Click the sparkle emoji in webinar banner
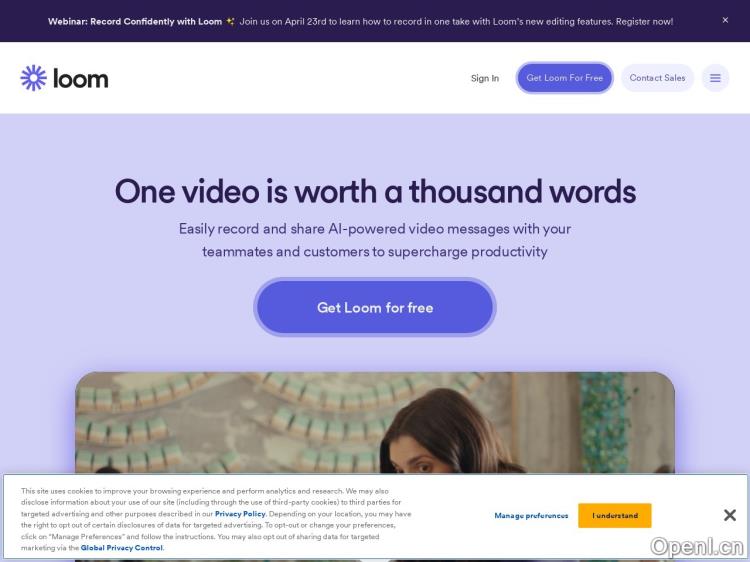This screenshot has width=750, height=562. (230, 22)
